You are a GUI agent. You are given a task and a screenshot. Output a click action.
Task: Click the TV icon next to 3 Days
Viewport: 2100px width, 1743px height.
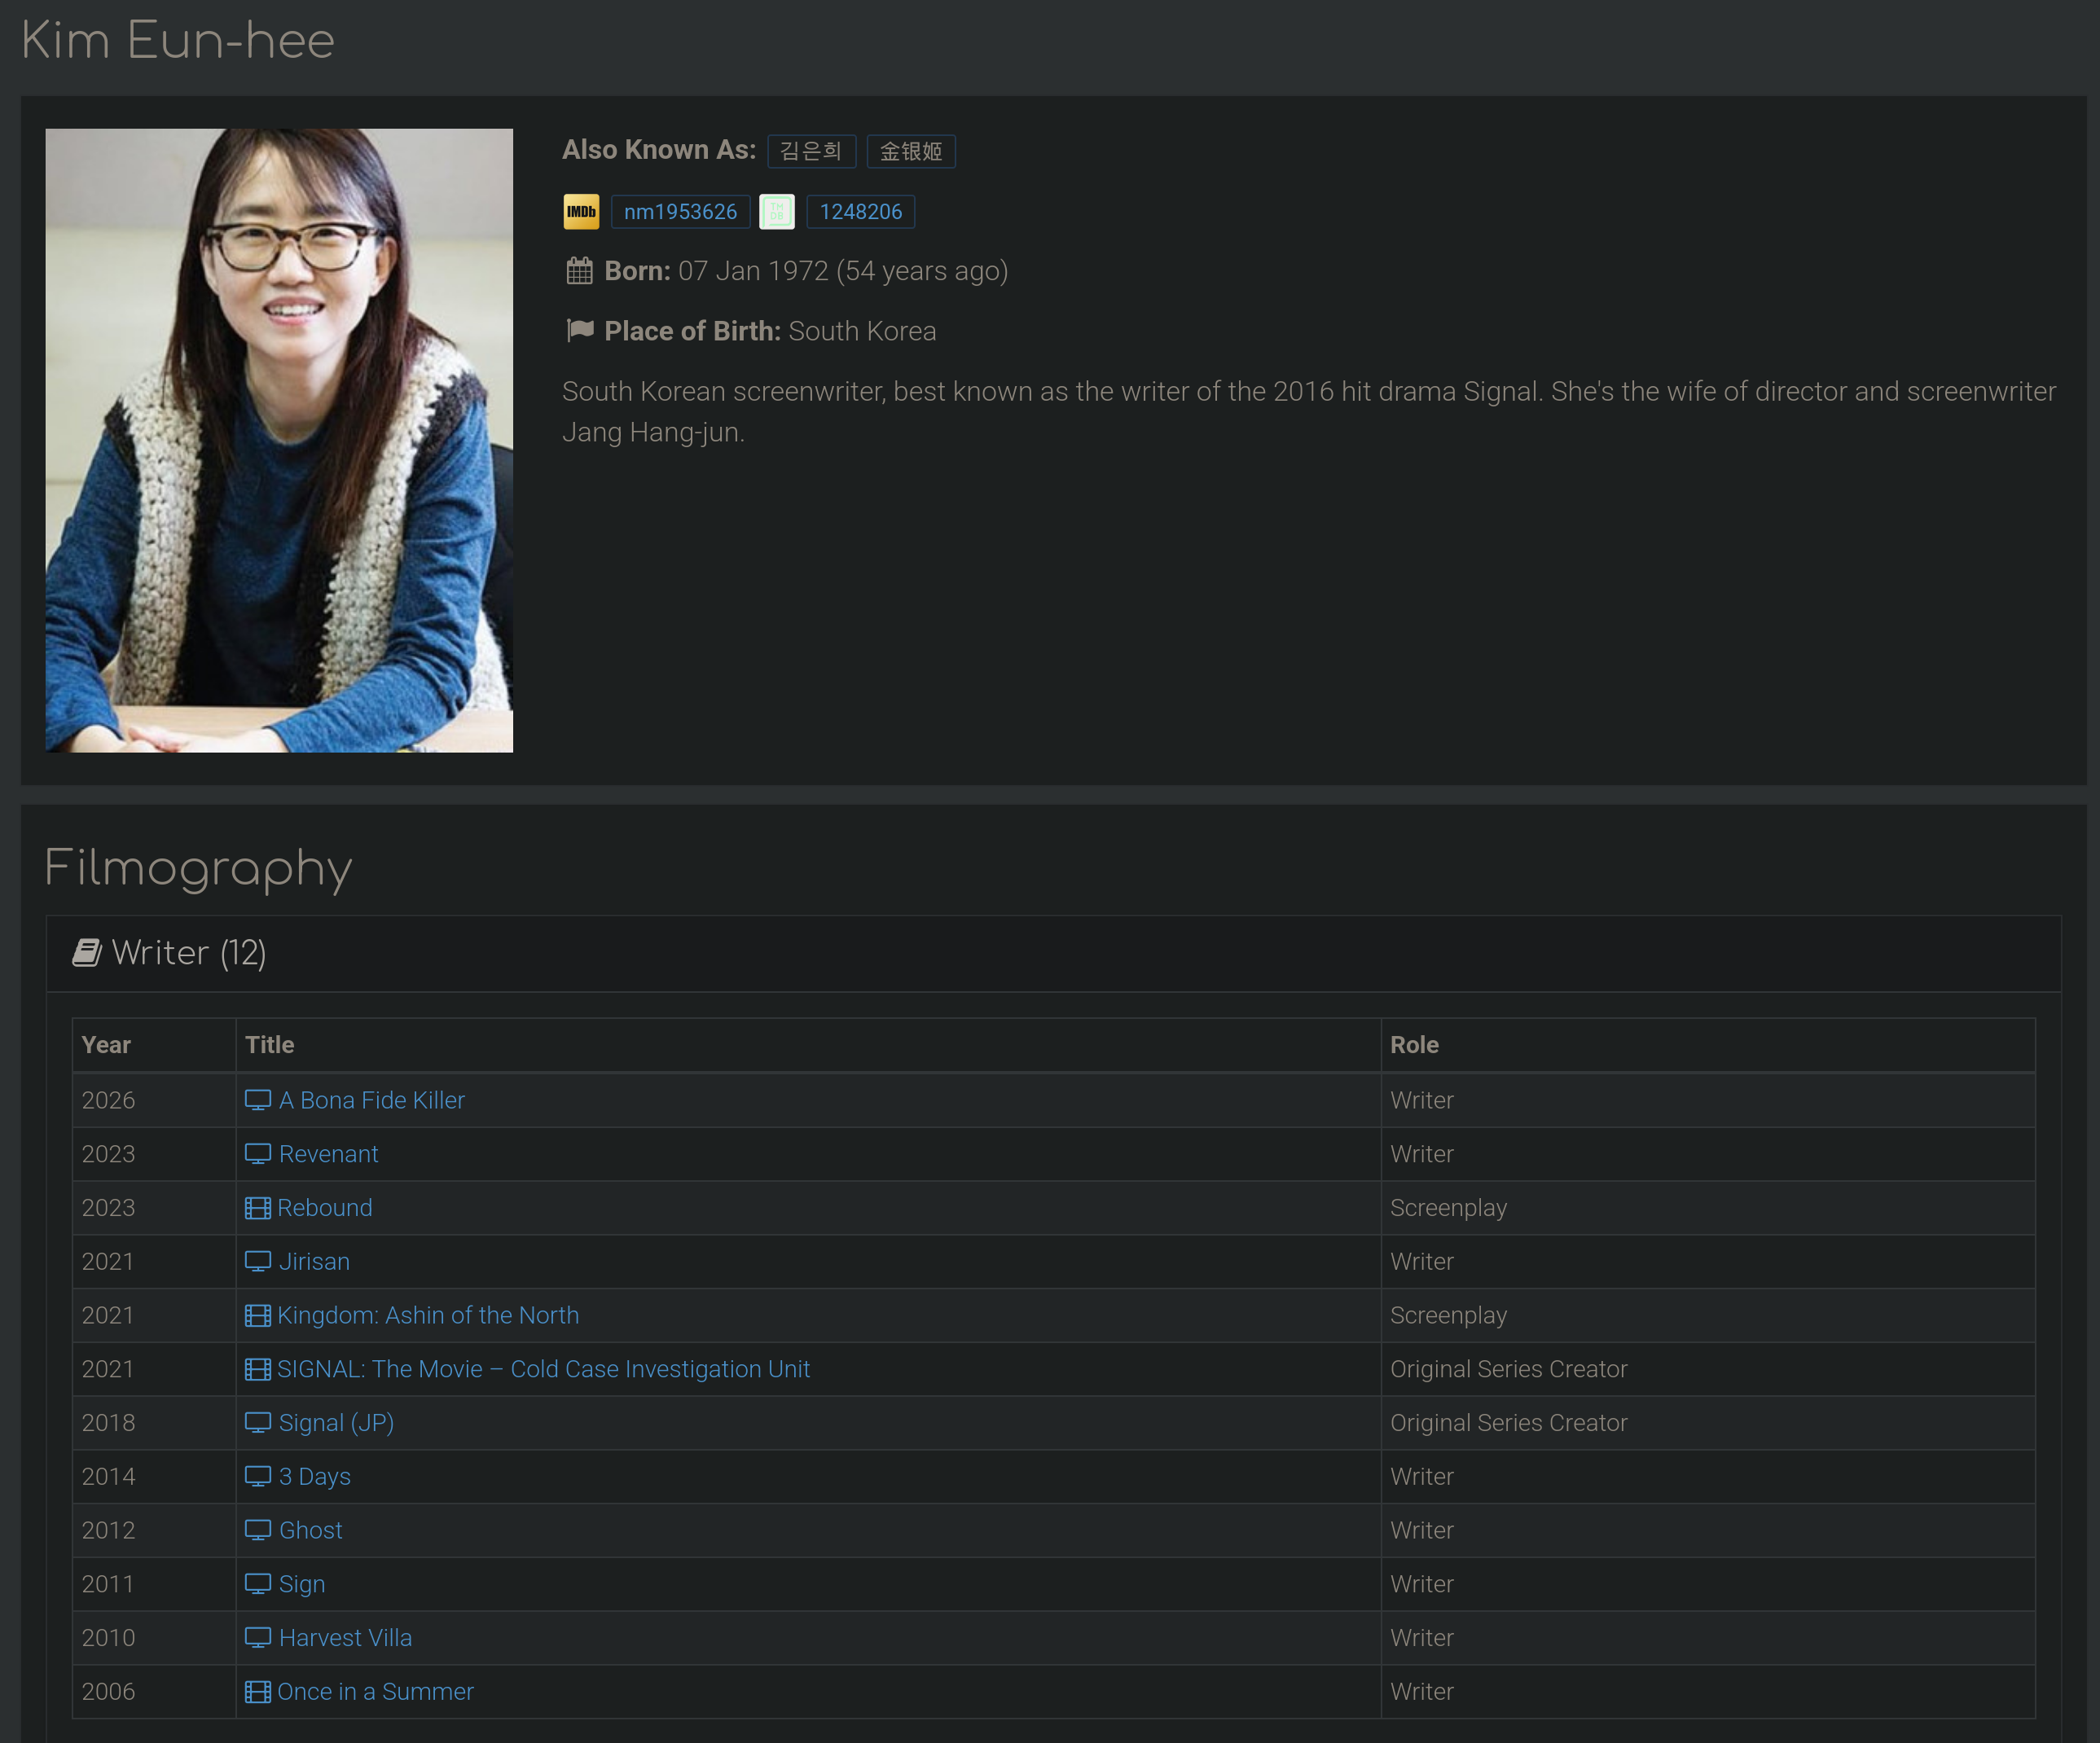coord(258,1477)
